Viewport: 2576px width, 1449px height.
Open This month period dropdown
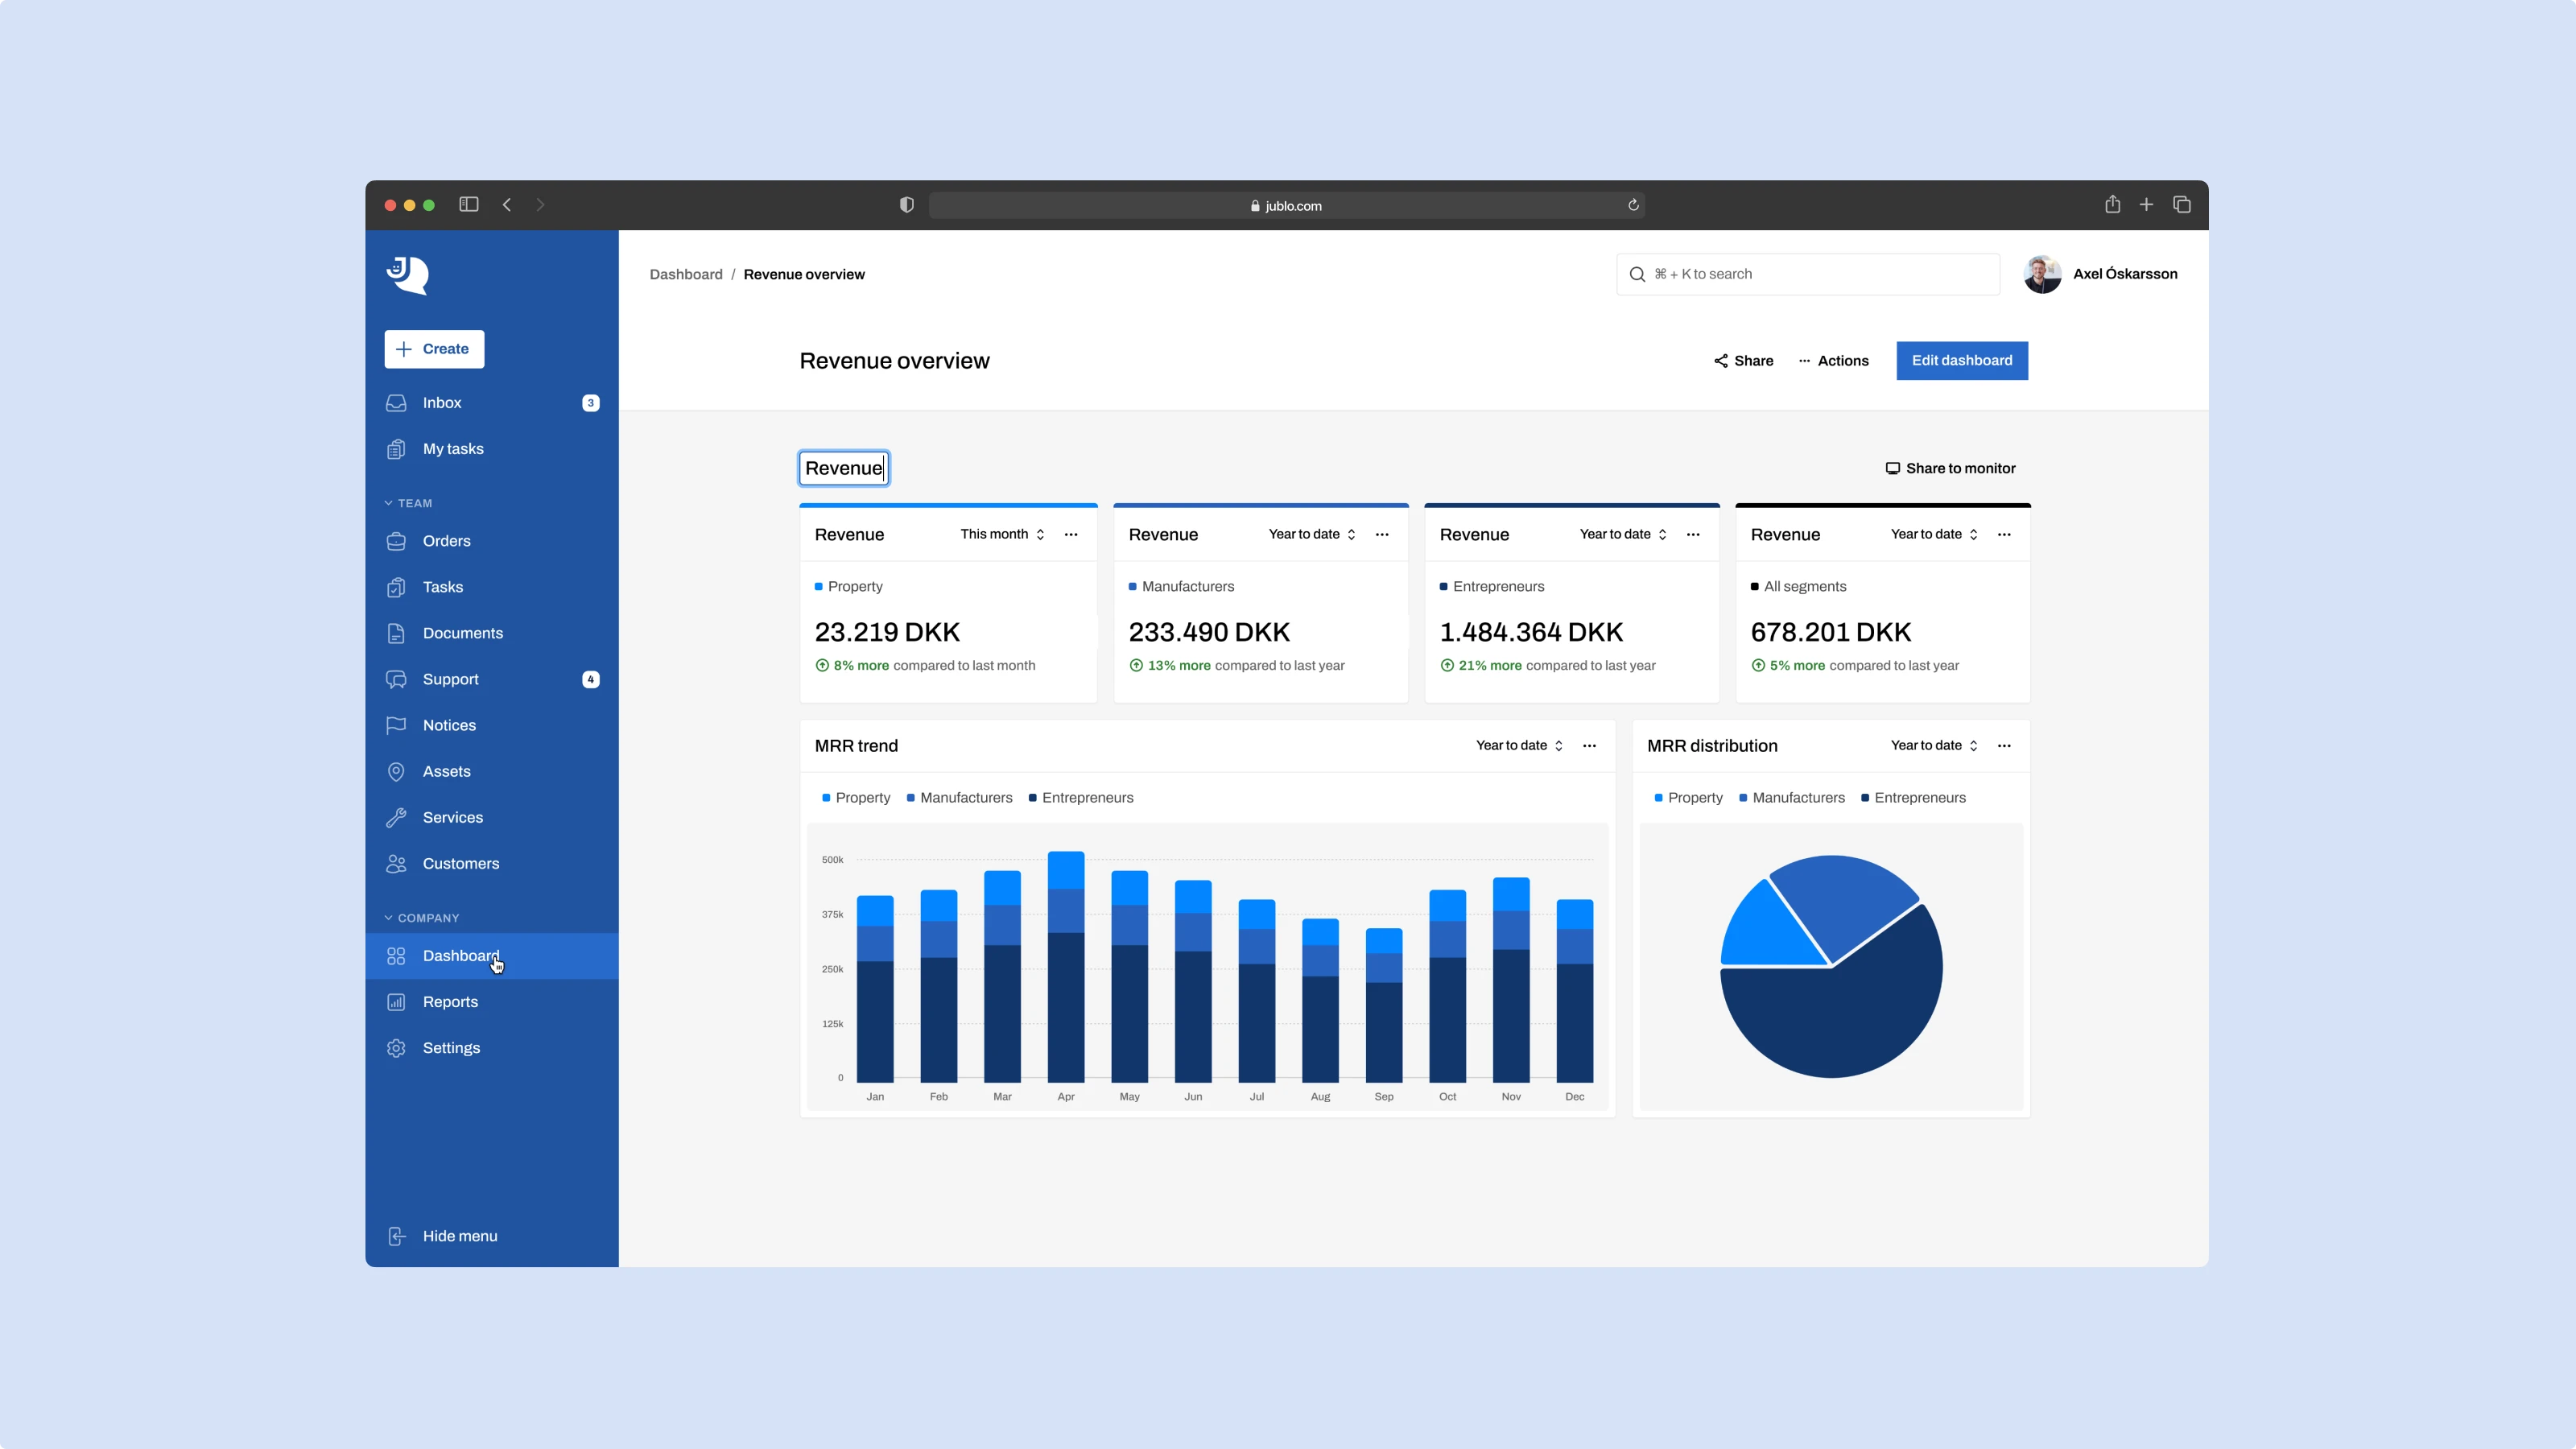(x=1002, y=534)
